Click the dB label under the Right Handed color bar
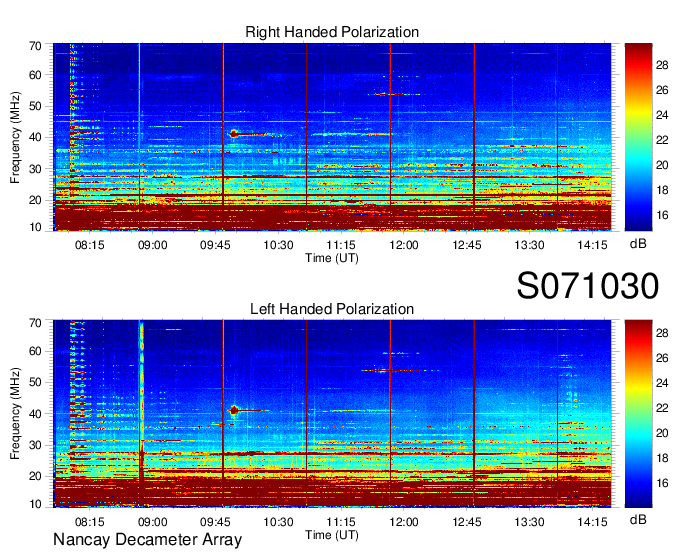Image resolution: width=680 pixels, height=552 pixels. coord(638,244)
